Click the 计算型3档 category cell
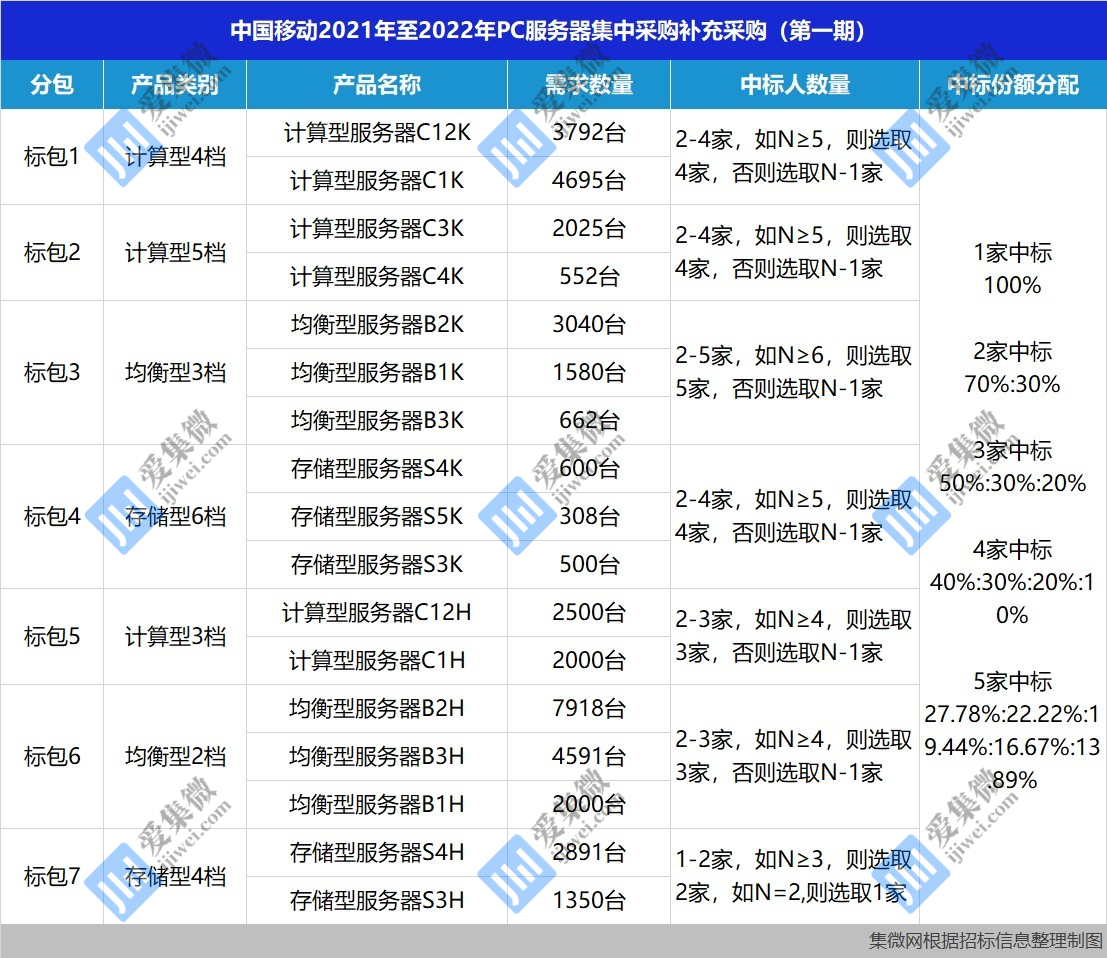This screenshot has height=958, width=1107. 175,636
